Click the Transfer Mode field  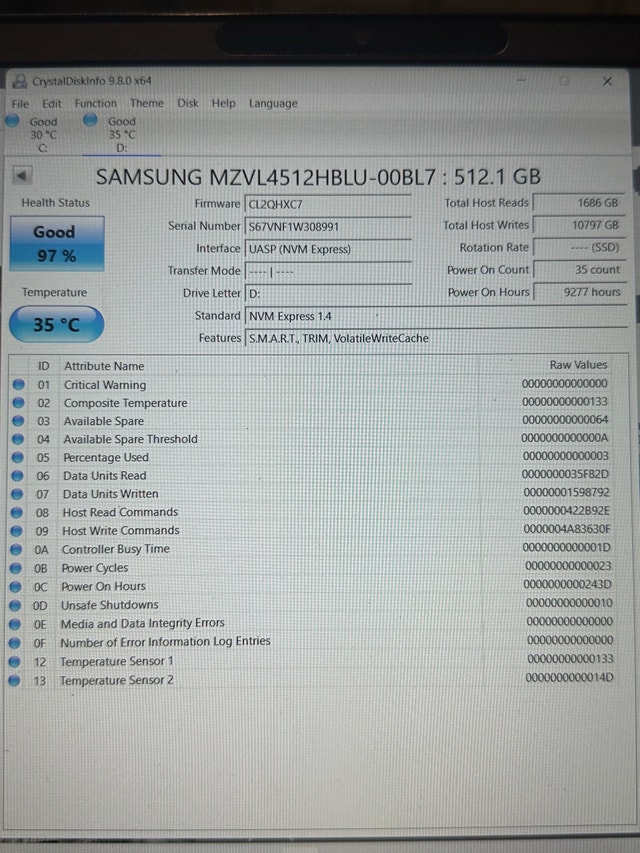(328, 271)
